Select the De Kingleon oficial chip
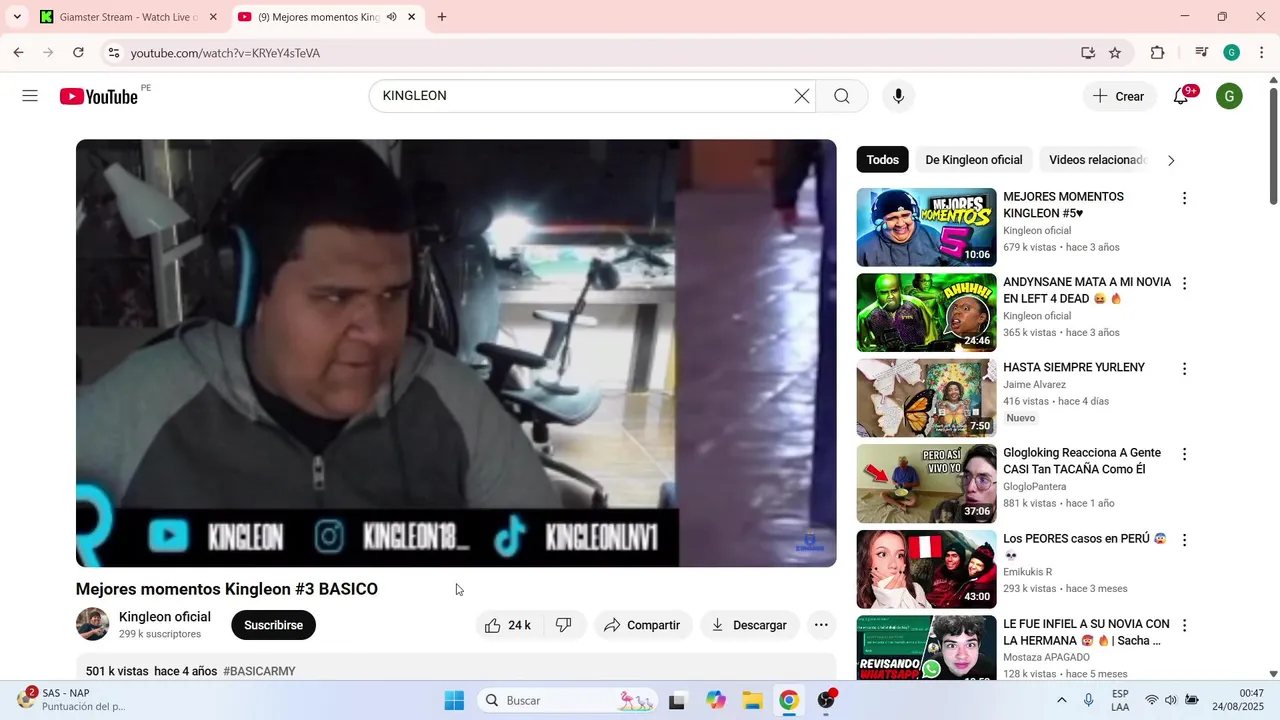Viewport: 1280px width, 720px height. coord(974,160)
